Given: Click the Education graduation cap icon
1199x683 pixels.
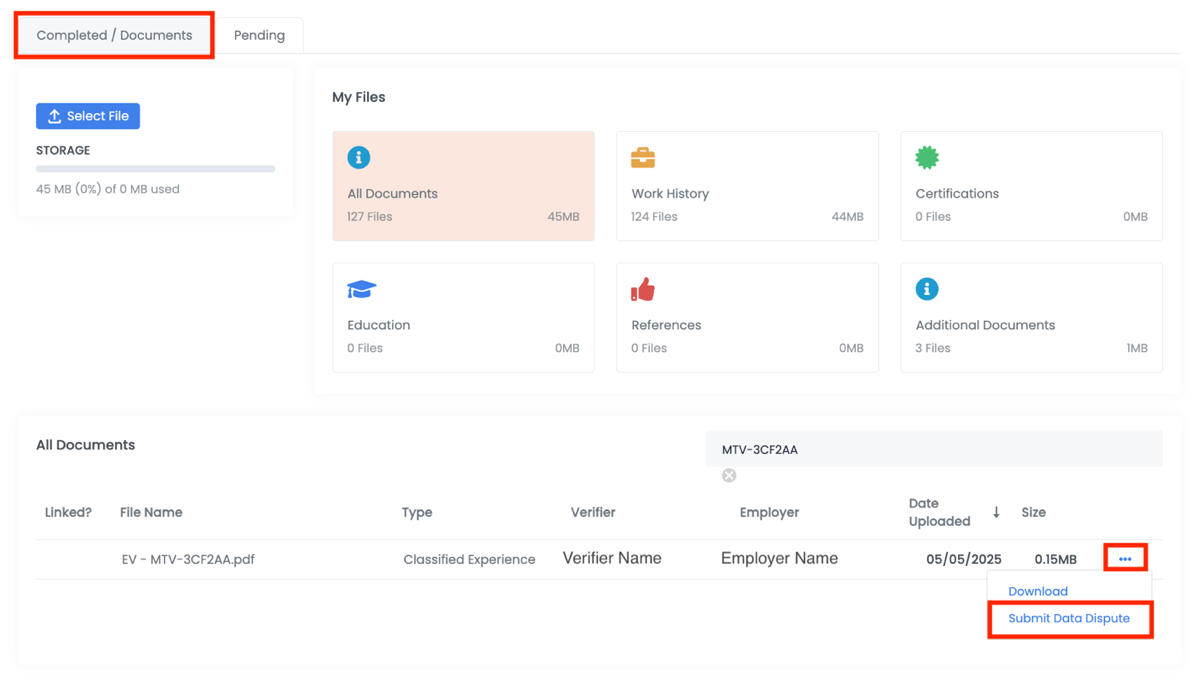Looking at the screenshot, I should 361,289.
